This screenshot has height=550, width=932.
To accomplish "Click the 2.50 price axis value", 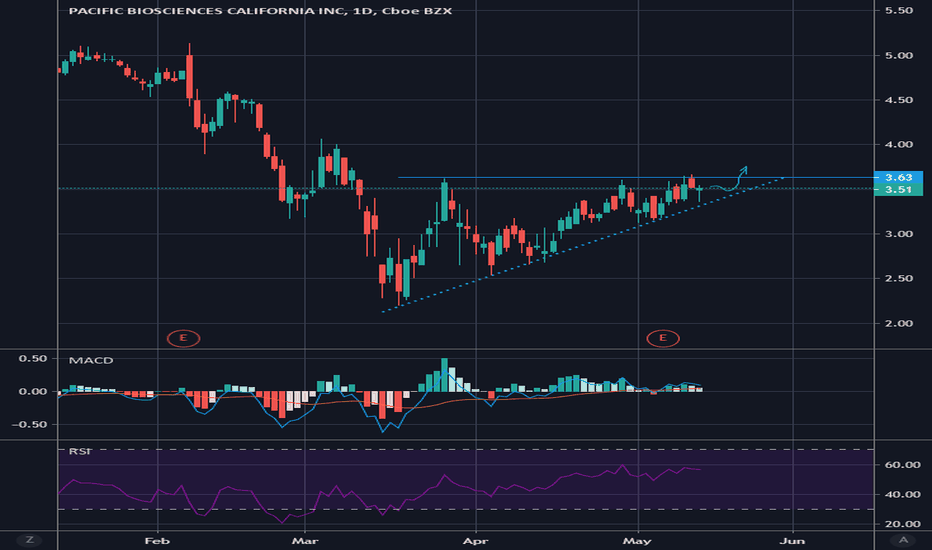I will (x=899, y=278).
